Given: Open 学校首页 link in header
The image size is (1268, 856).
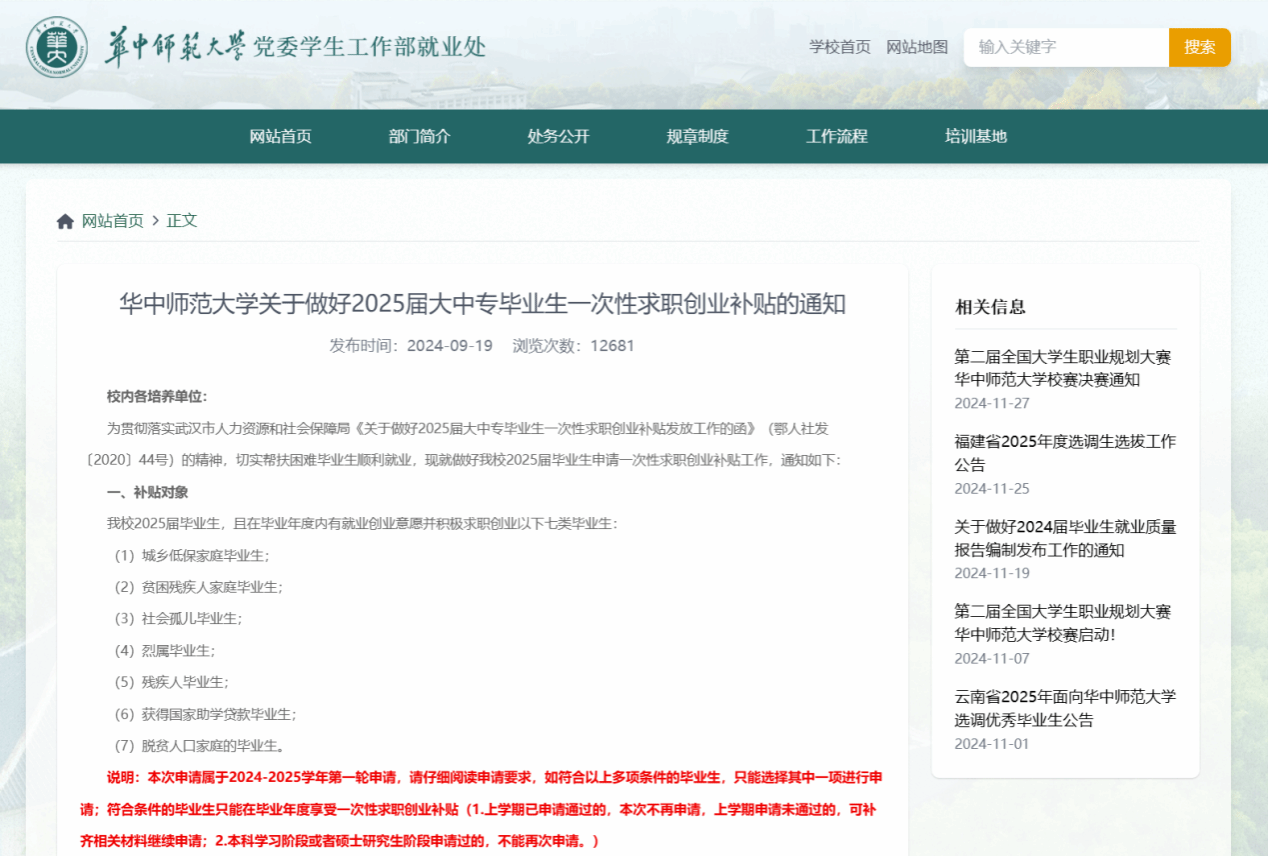Looking at the screenshot, I should pos(839,47).
